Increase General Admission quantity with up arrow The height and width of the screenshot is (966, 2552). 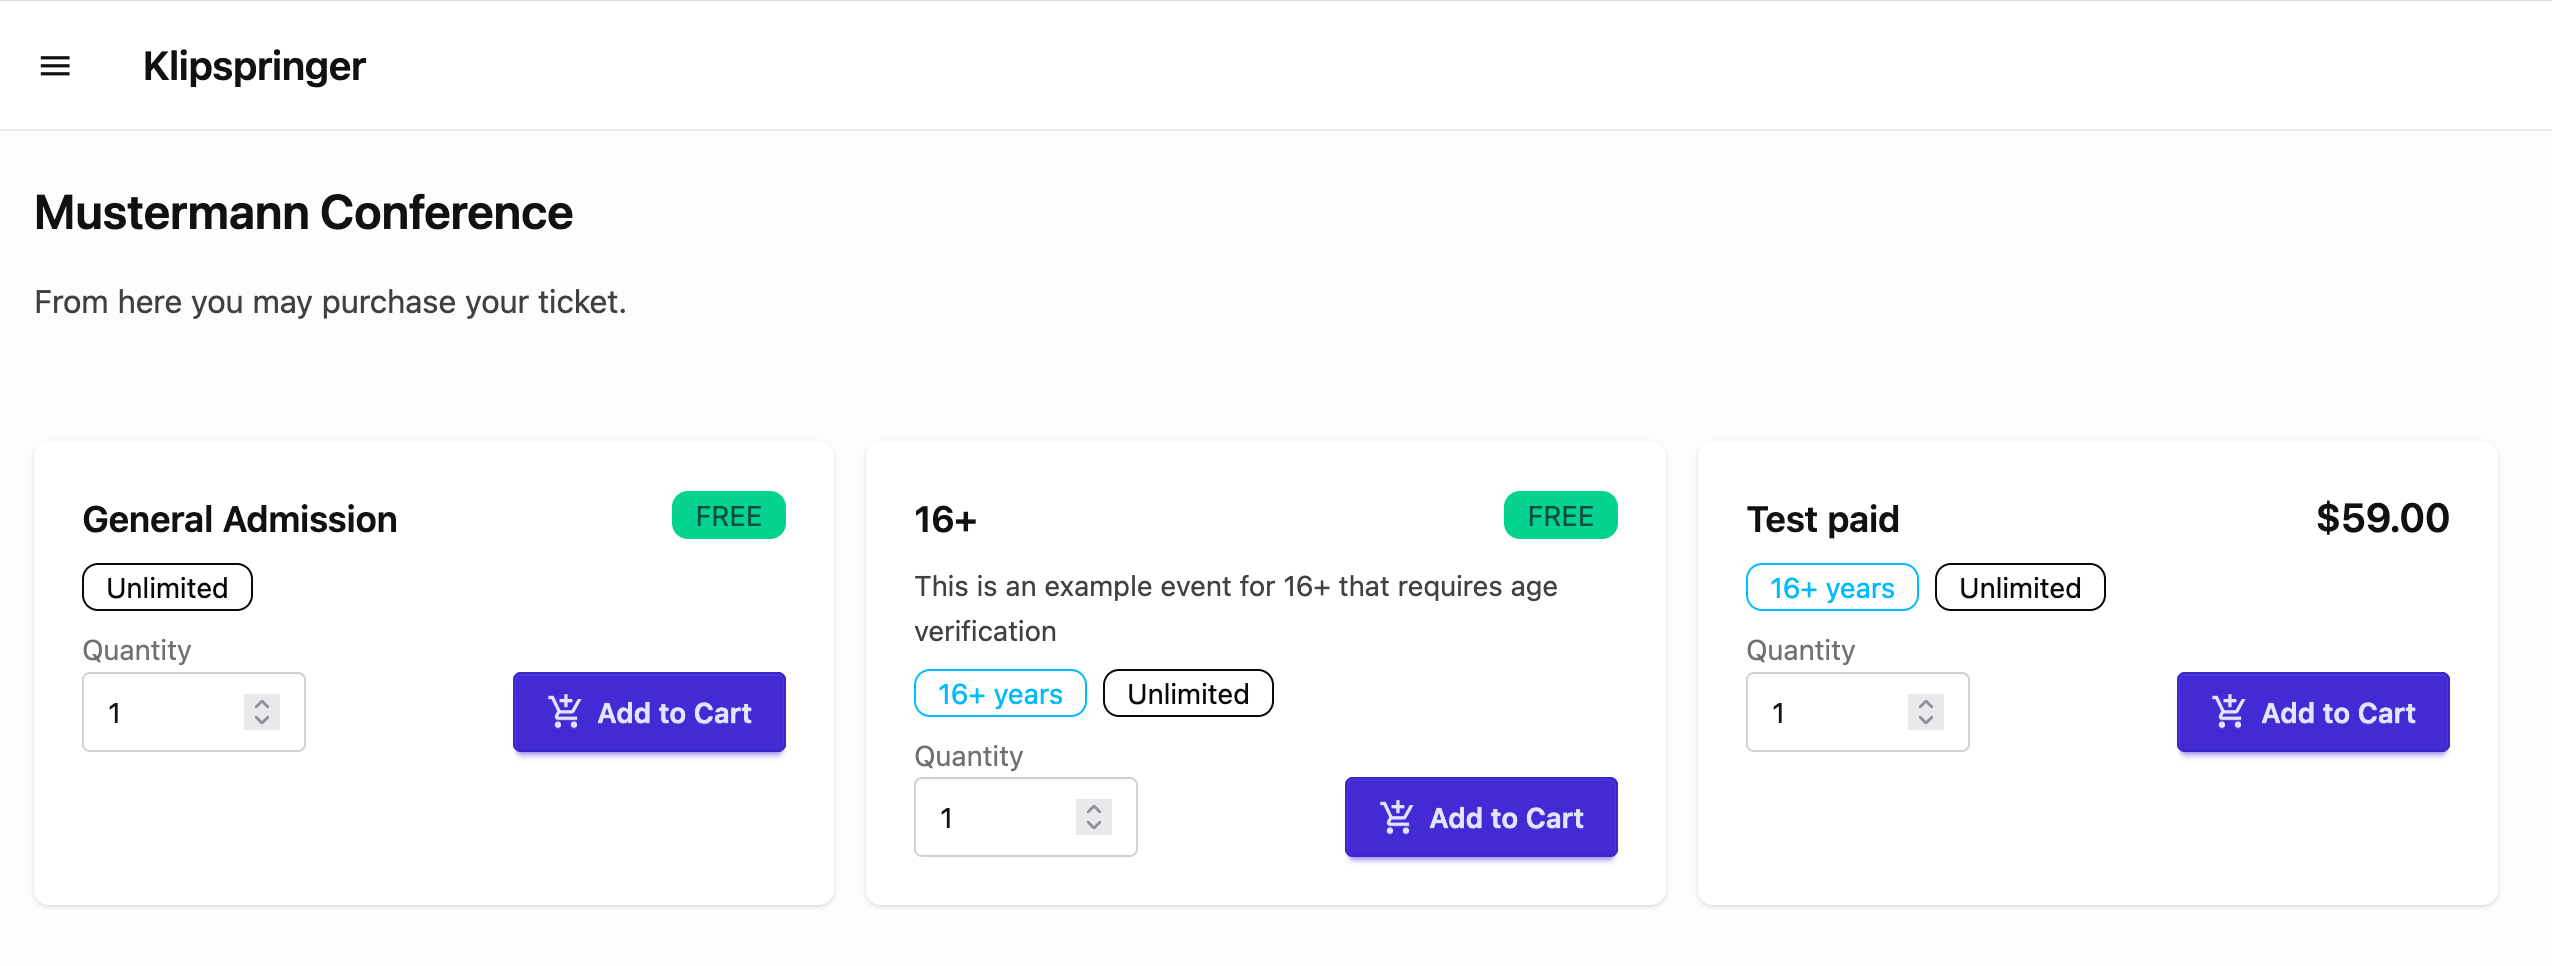[x=262, y=703]
